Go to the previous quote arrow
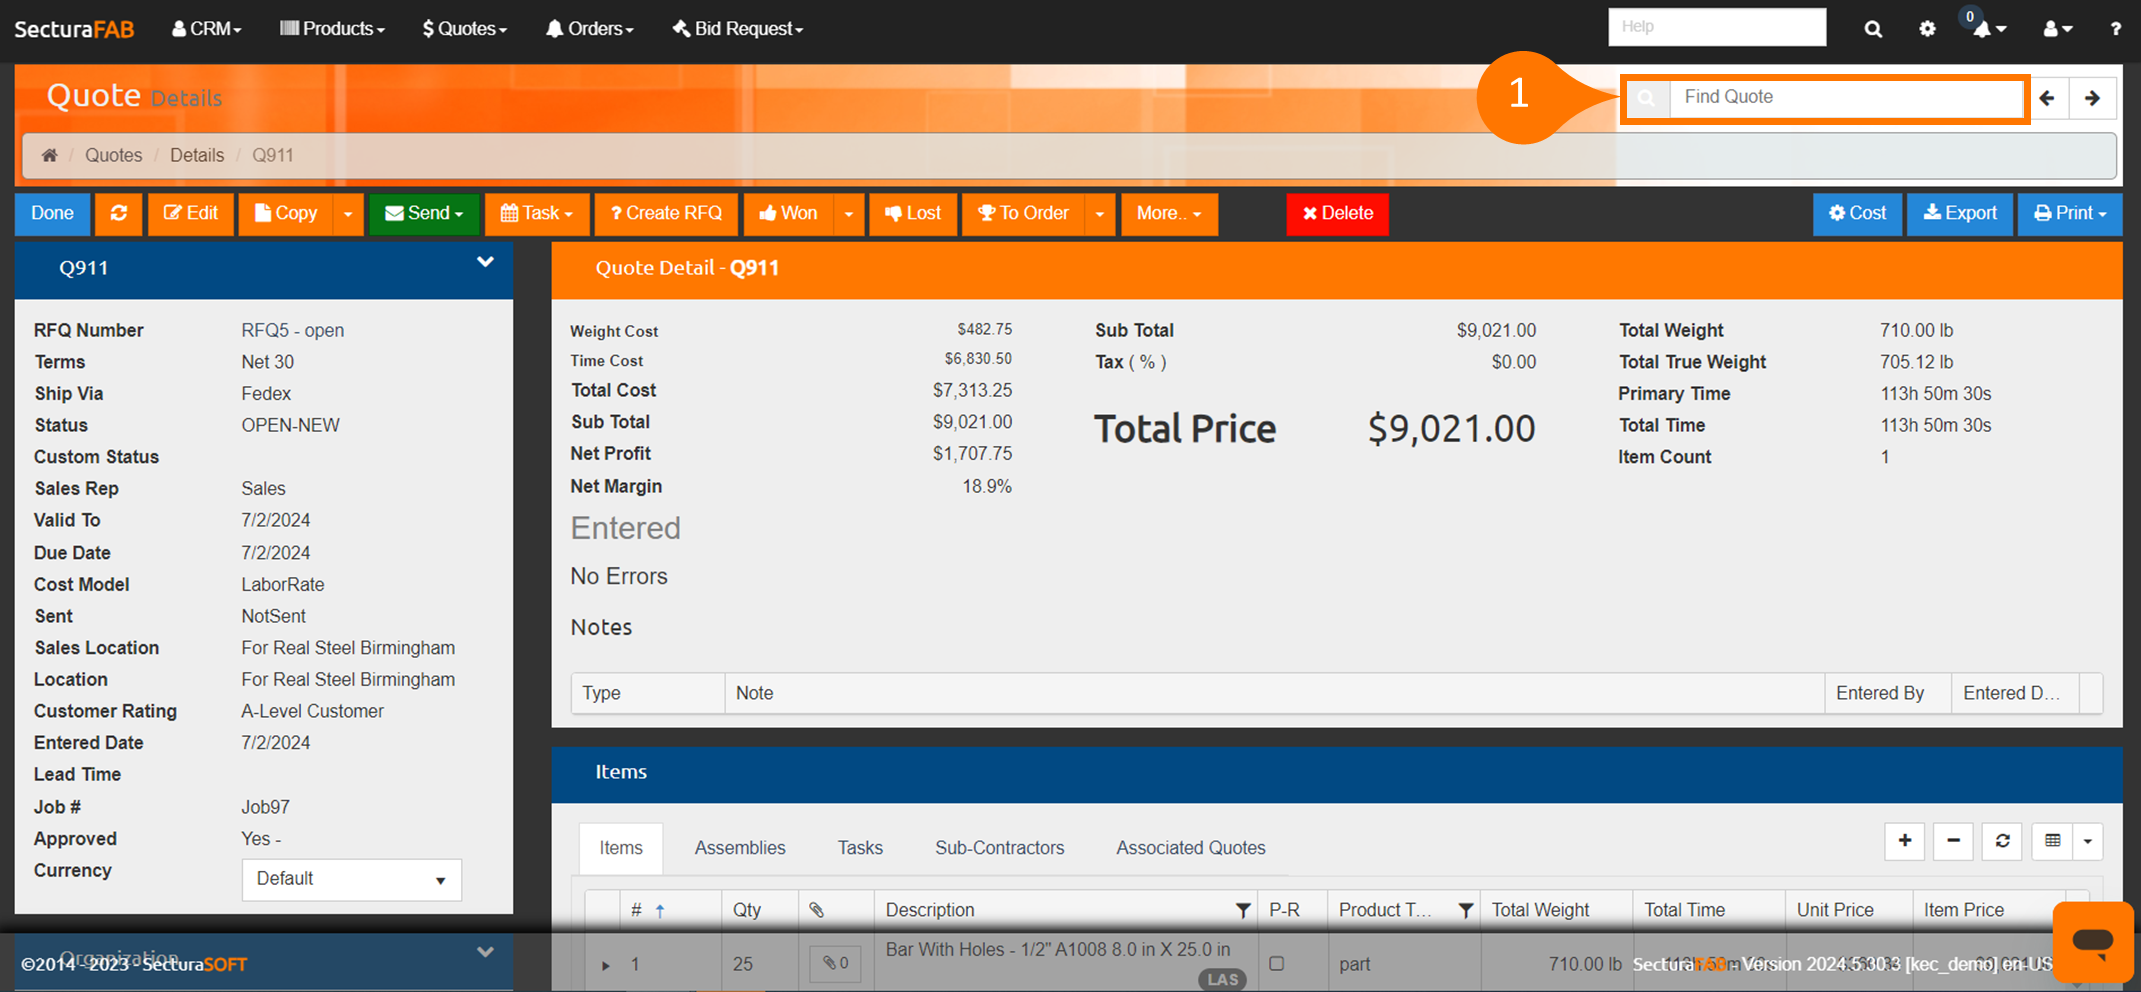 [2047, 98]
